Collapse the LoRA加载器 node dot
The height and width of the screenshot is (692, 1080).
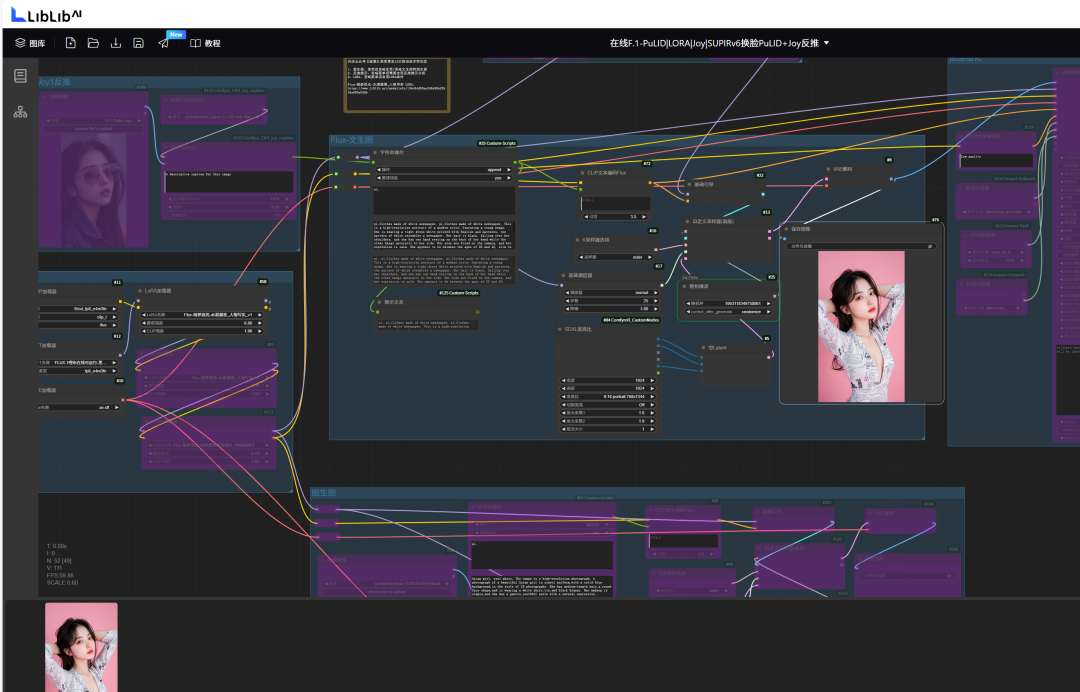point(140,291)
